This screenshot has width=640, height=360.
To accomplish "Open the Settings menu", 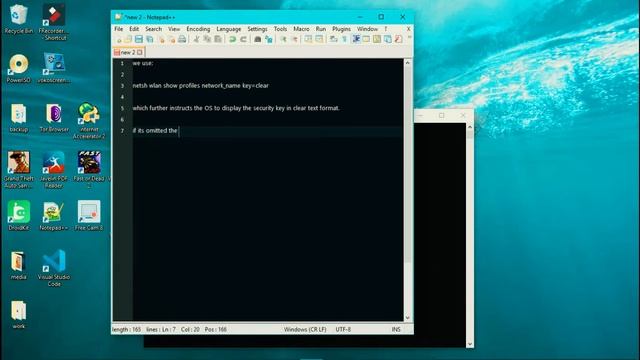I will (257, 29).
